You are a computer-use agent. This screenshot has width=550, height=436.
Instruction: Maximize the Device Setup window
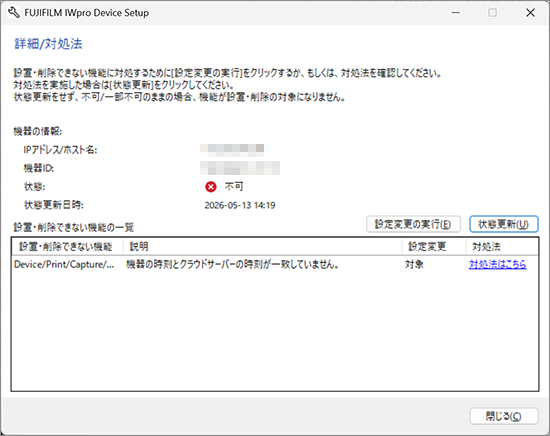[x=492, y=13]
